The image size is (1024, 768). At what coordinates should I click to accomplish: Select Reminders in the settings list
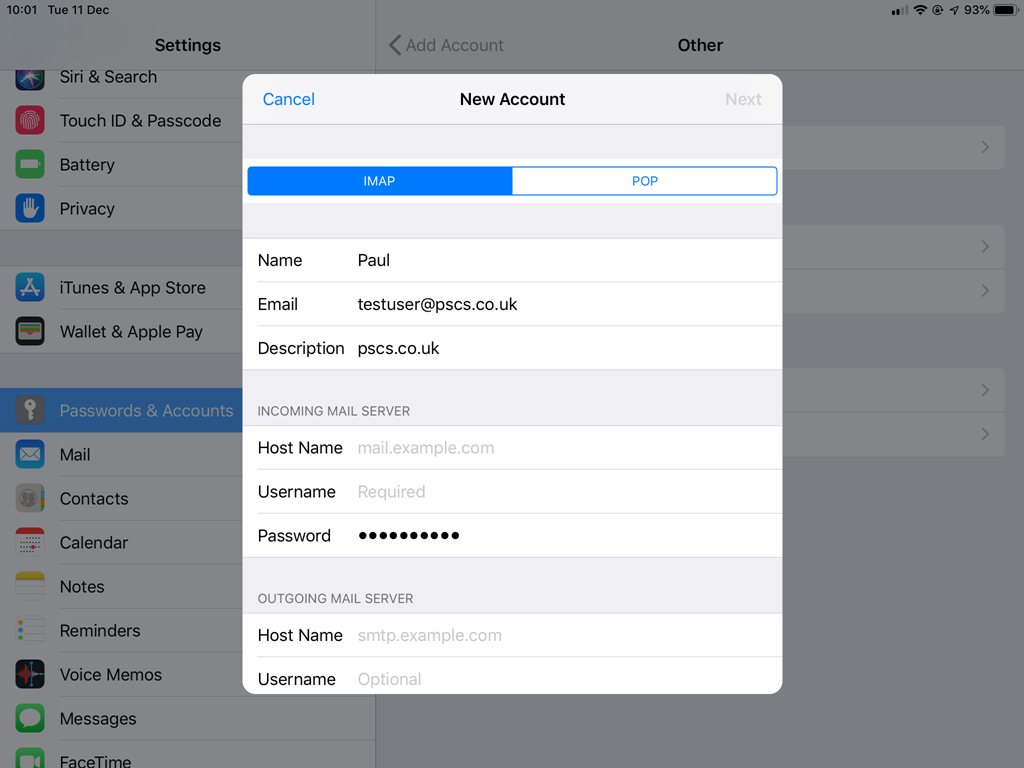click(x=100, y=631)
